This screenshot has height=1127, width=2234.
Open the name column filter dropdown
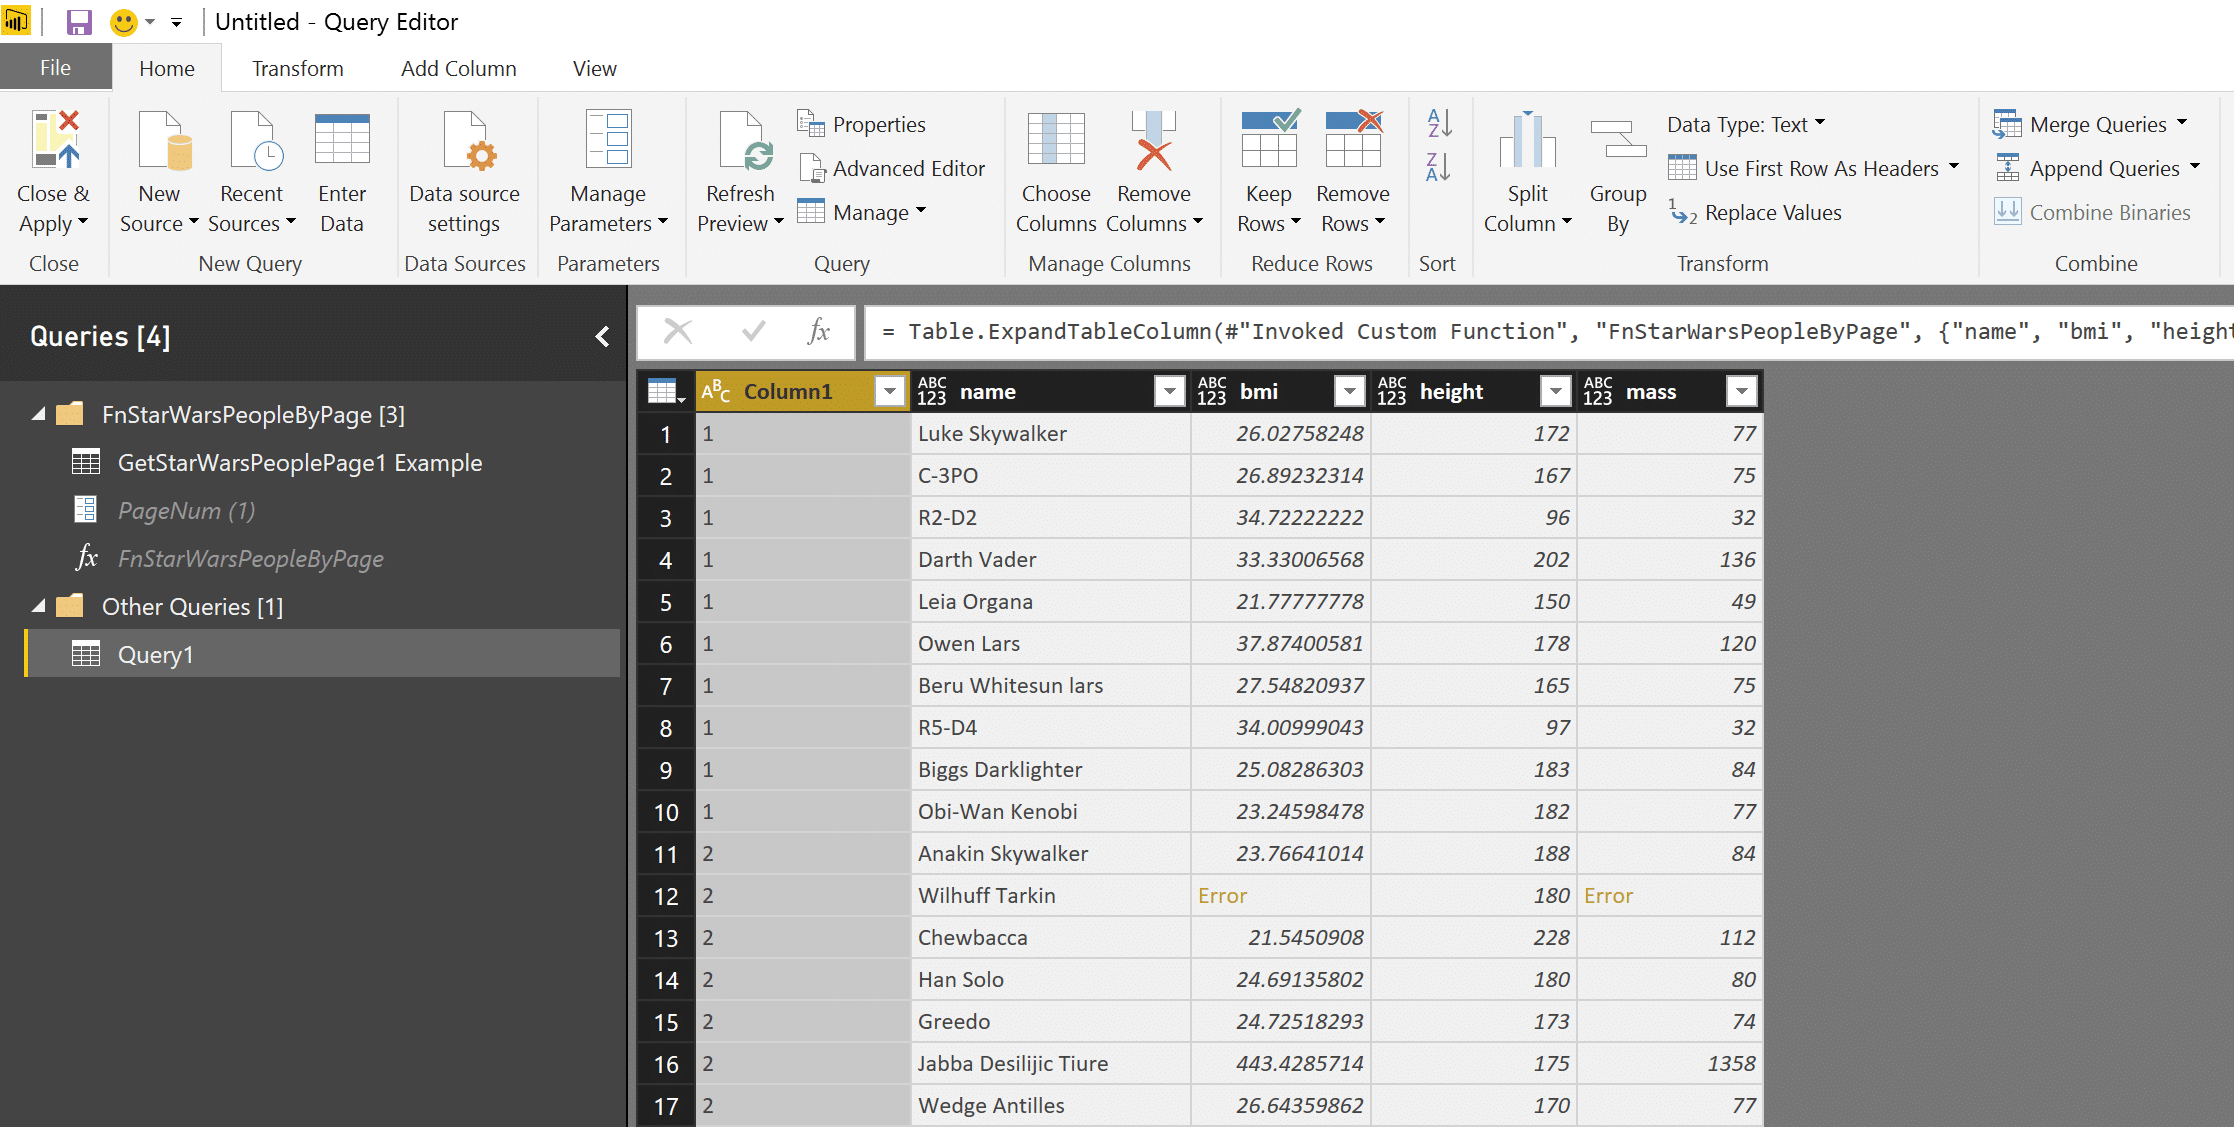click(x=1168, y=392)
